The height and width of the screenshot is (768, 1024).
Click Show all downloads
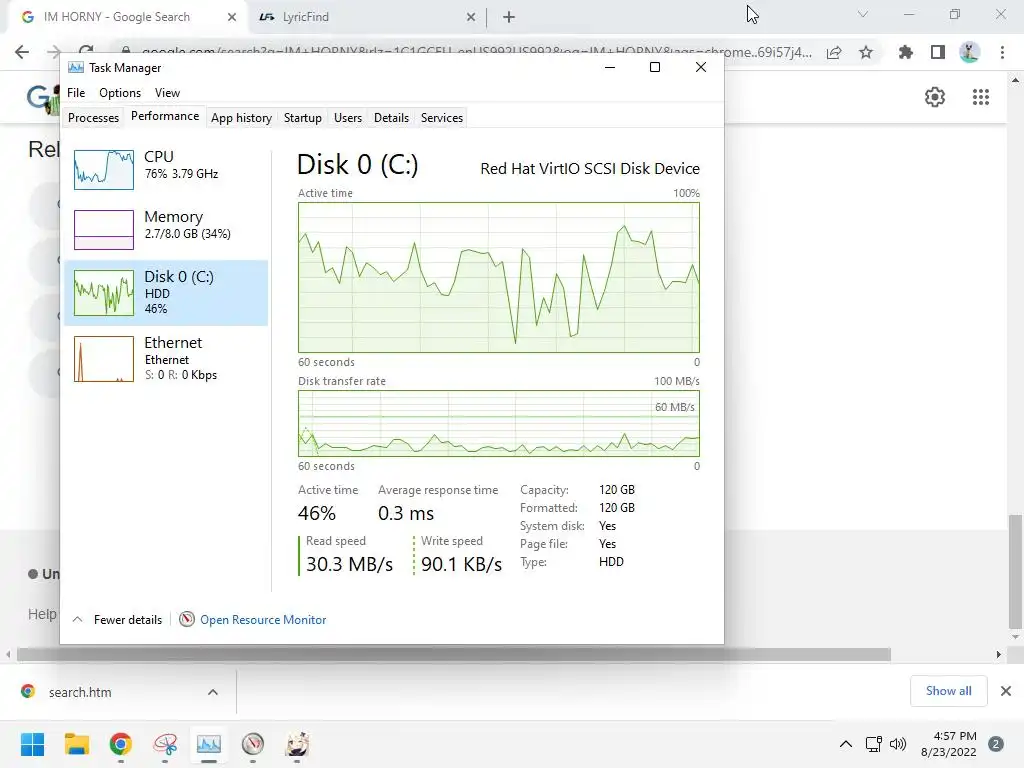tap(948, 691)
